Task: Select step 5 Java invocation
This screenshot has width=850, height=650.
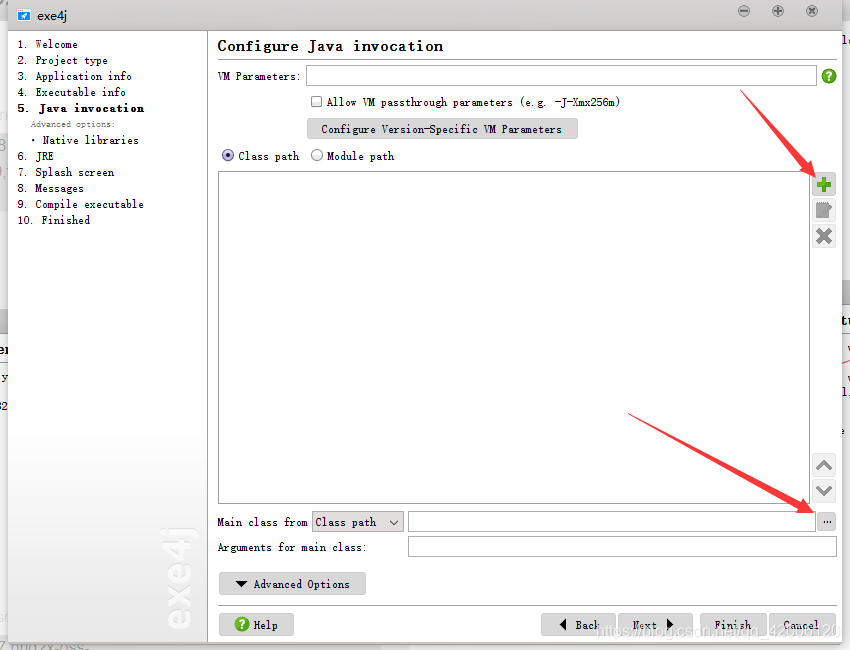Action: pyautogui.click(x=81, y=108)
